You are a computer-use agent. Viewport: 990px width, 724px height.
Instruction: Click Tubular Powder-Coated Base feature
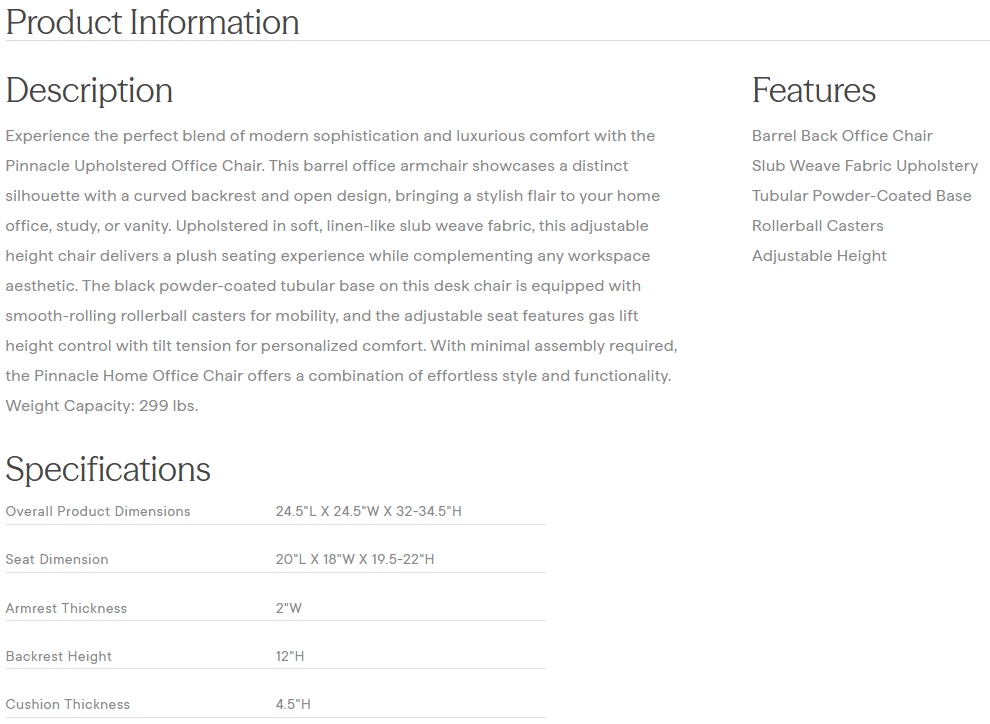861,196
